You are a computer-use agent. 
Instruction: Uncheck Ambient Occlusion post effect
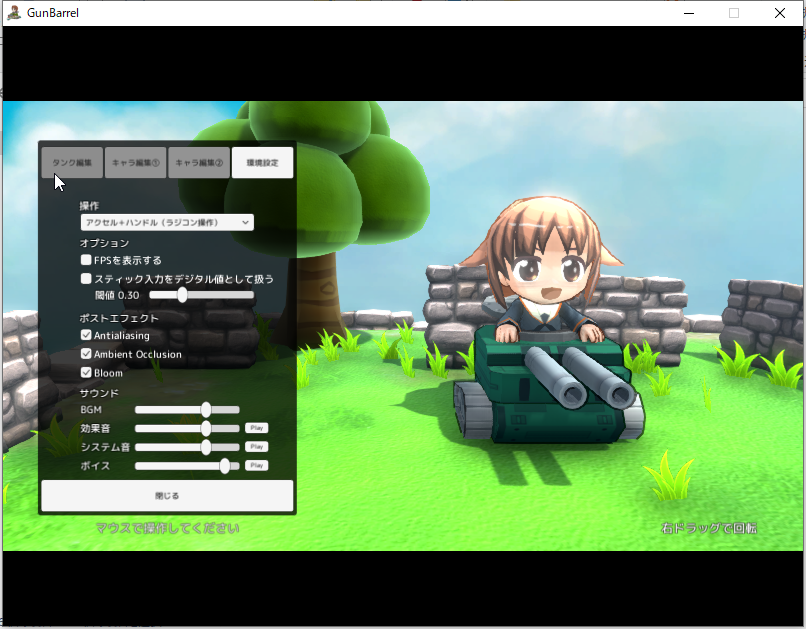click(x=86, y=354)
